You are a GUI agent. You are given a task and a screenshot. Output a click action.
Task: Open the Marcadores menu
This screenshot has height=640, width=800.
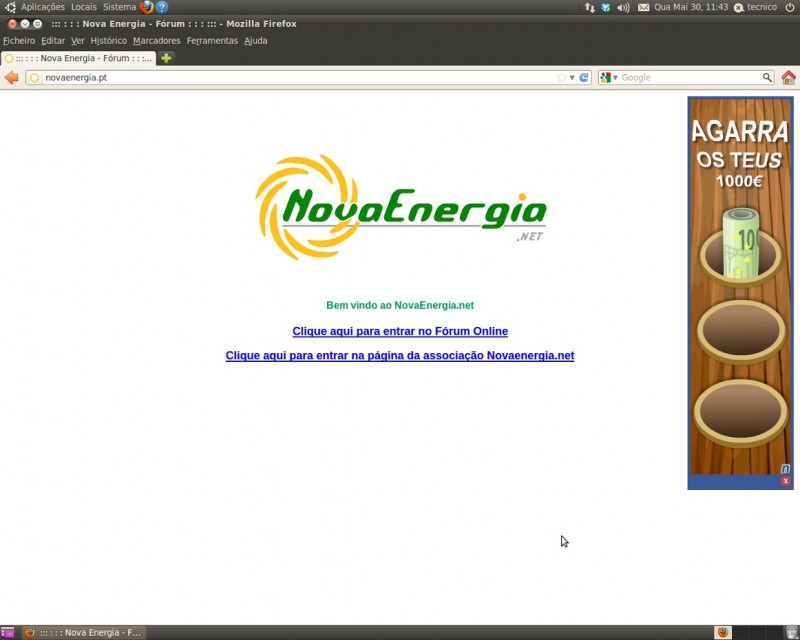157,41
